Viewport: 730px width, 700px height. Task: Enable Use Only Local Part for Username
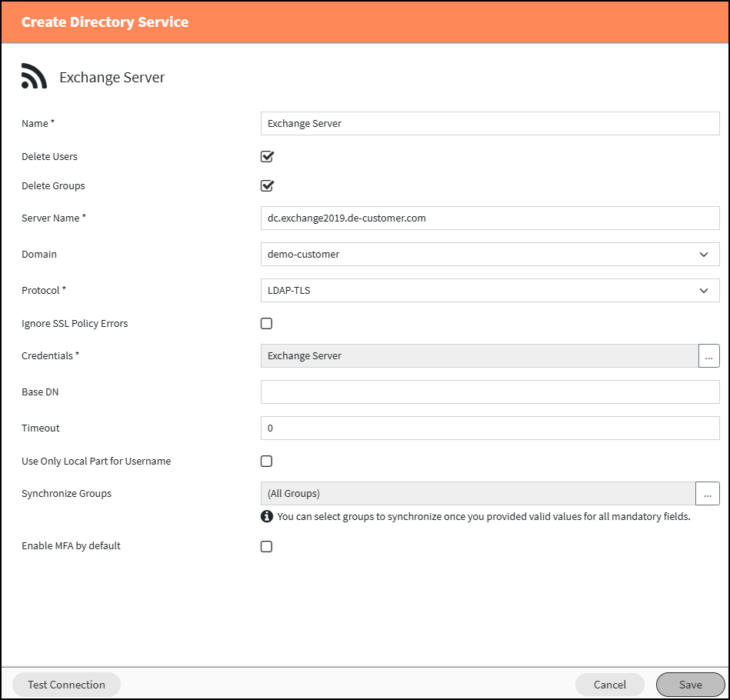click(266, 461)
